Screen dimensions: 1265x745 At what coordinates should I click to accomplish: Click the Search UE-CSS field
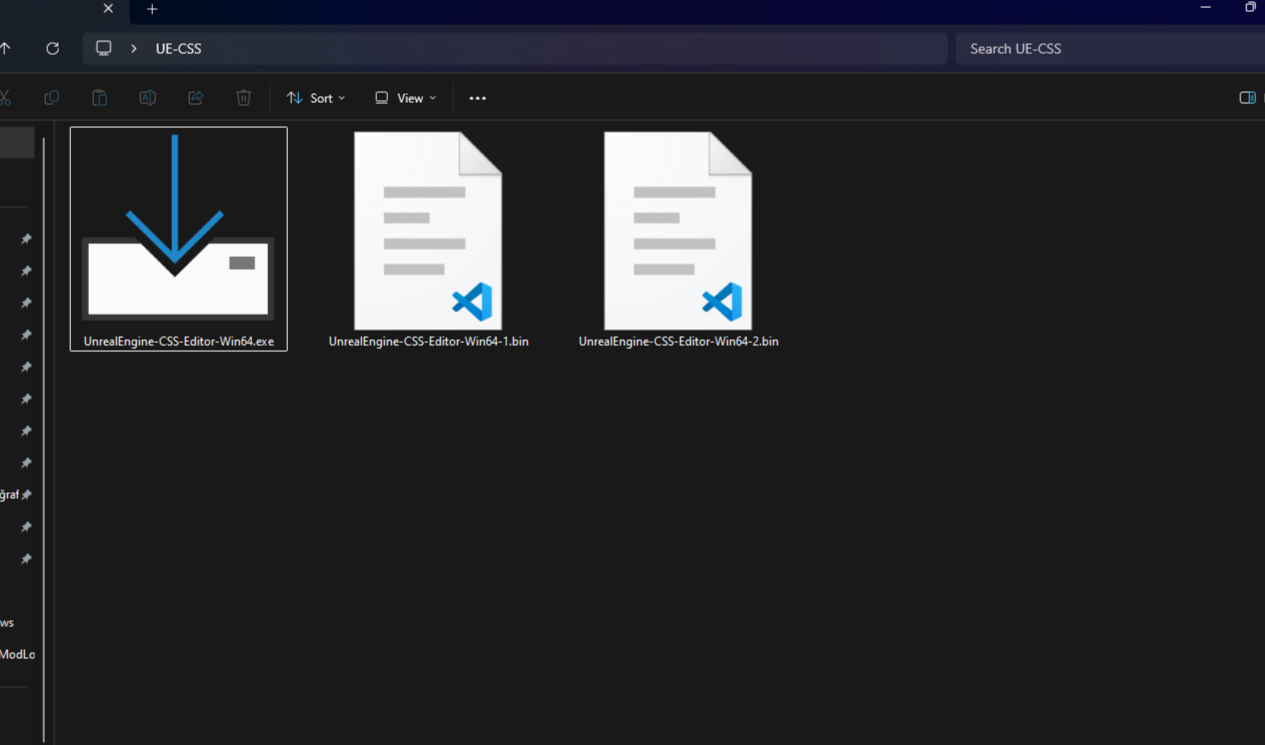pyautogui.click(x=1110, y=48)
